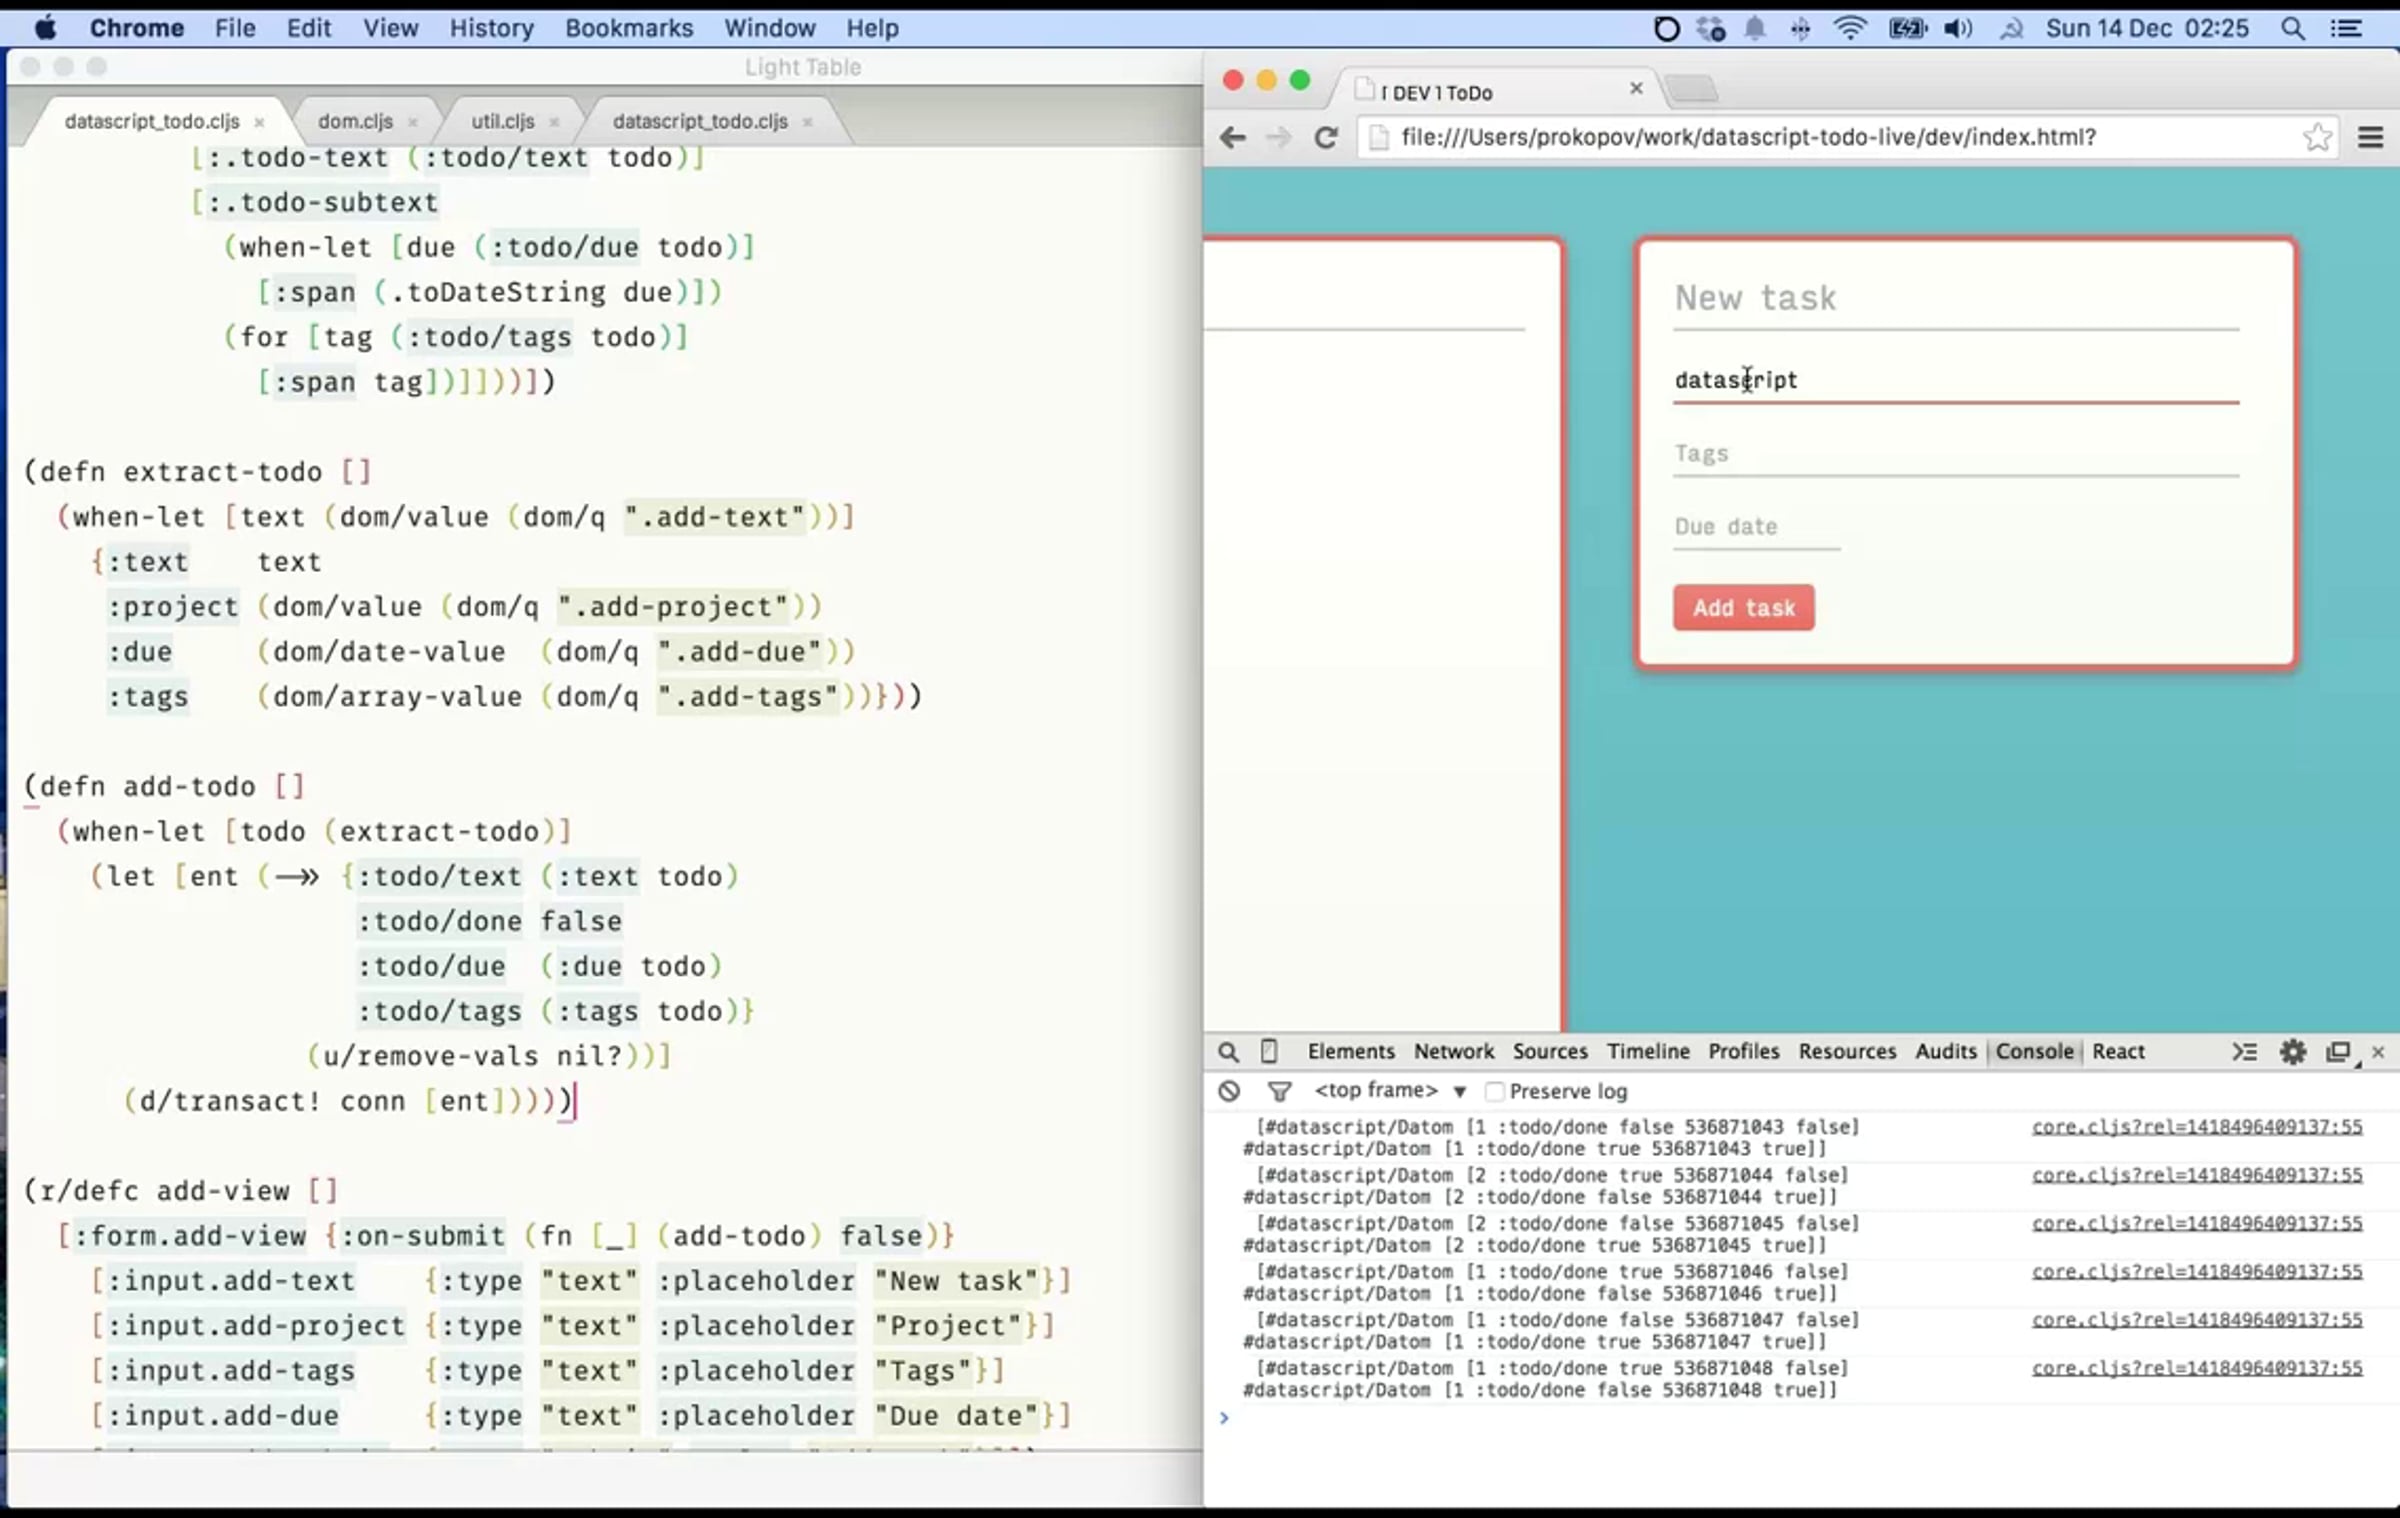This screenshot has height=1518, width=2400.
Task: Open the View menu
Action: coord(390,28)
